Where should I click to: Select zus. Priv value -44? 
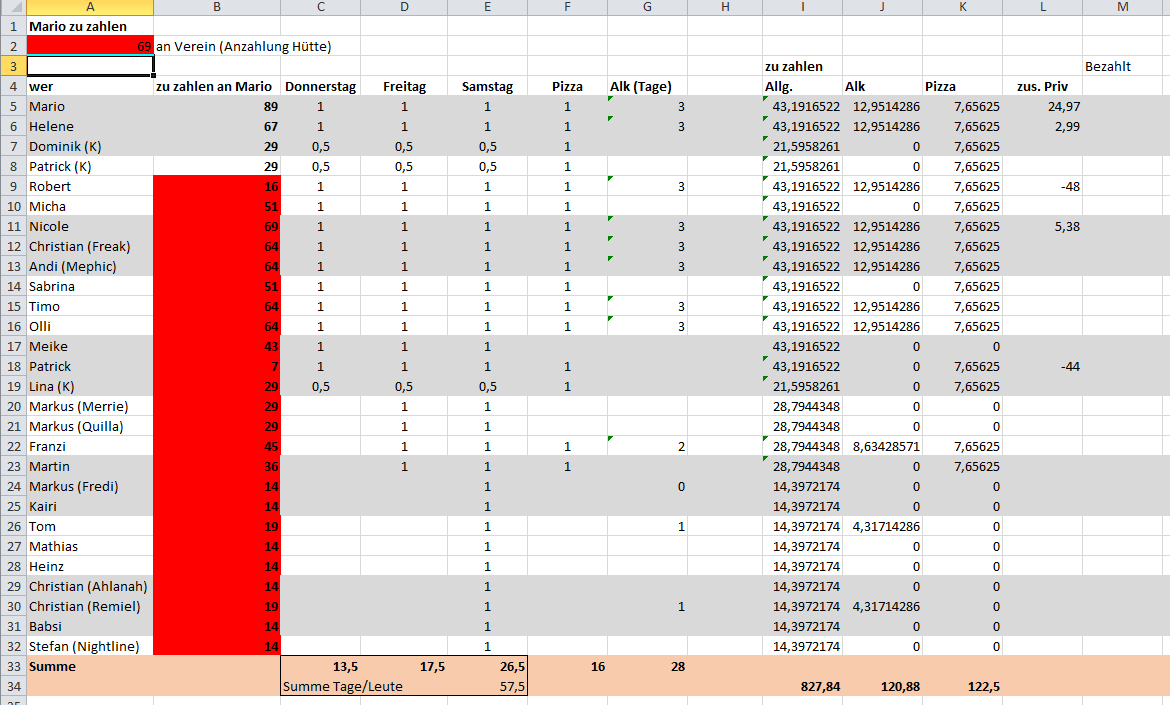1042,366
